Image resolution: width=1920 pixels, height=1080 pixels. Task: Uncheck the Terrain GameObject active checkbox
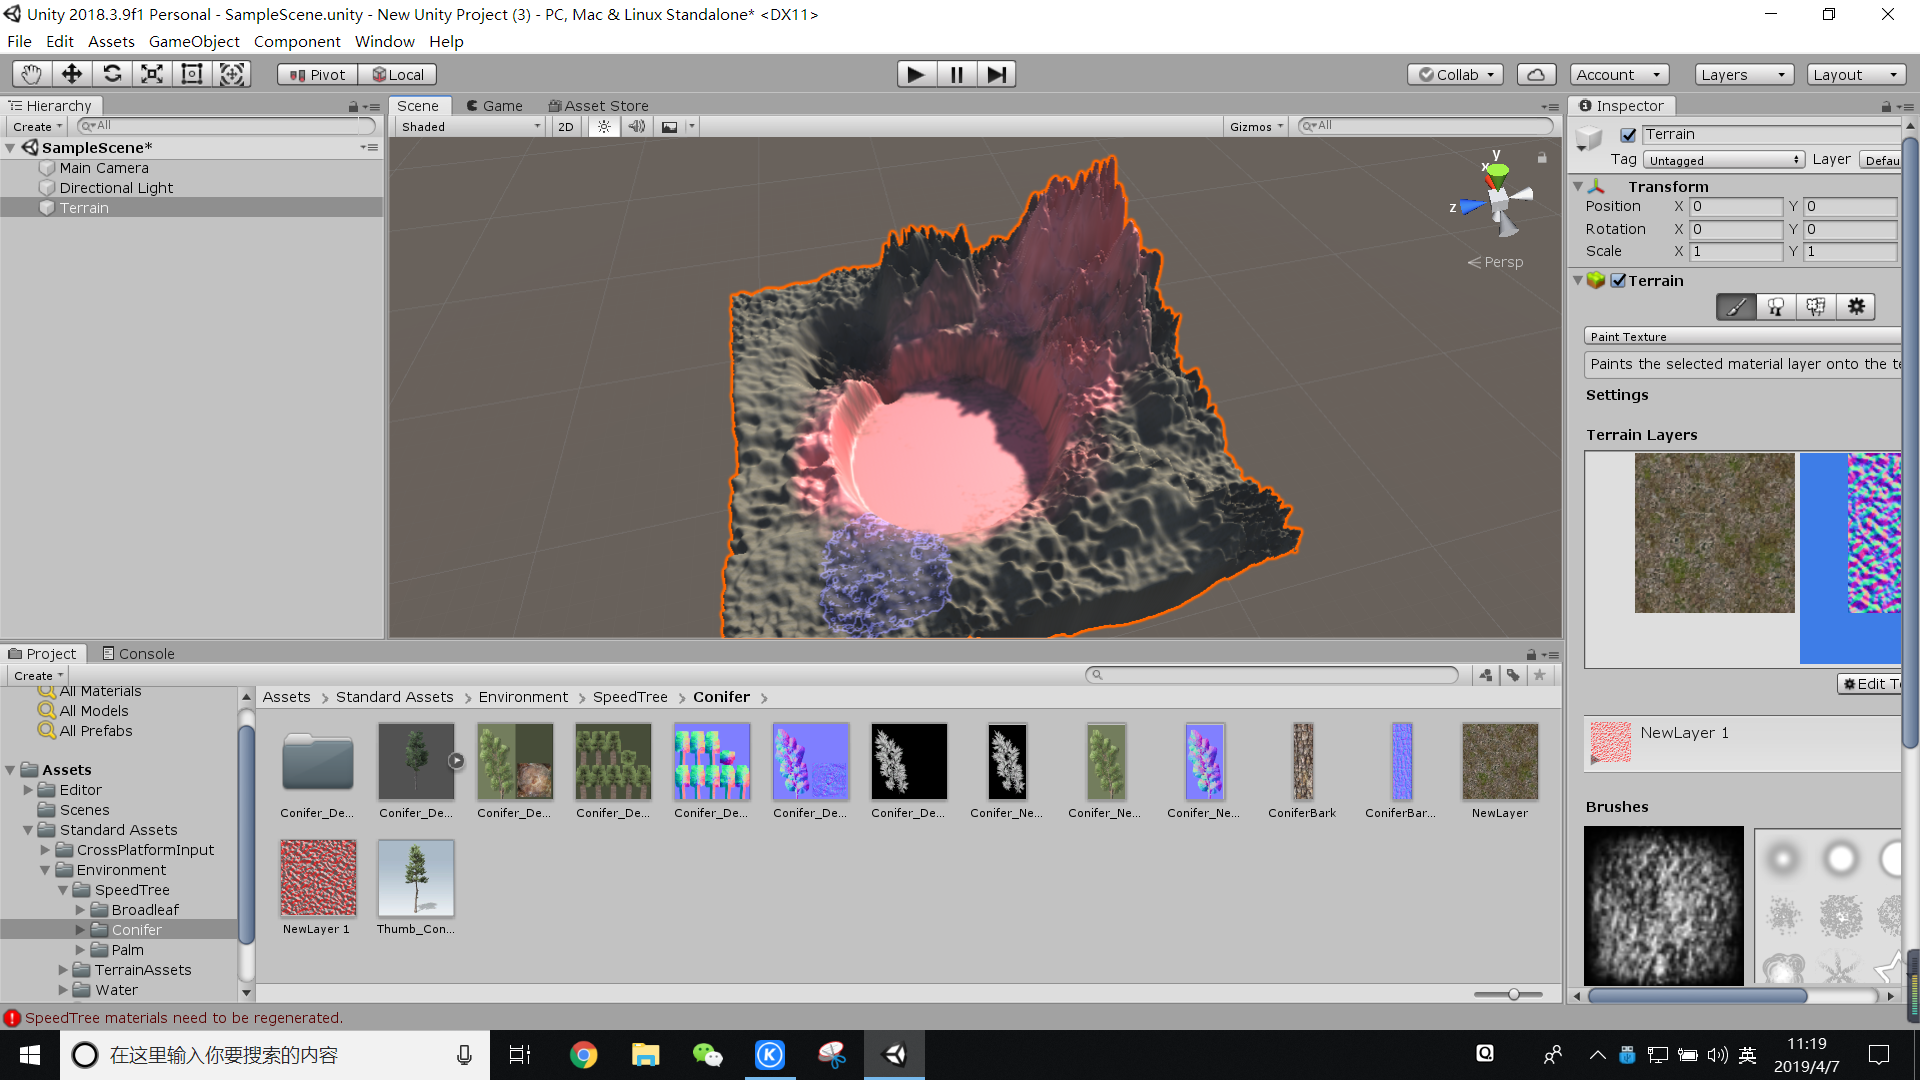[x=1628, y=135]
